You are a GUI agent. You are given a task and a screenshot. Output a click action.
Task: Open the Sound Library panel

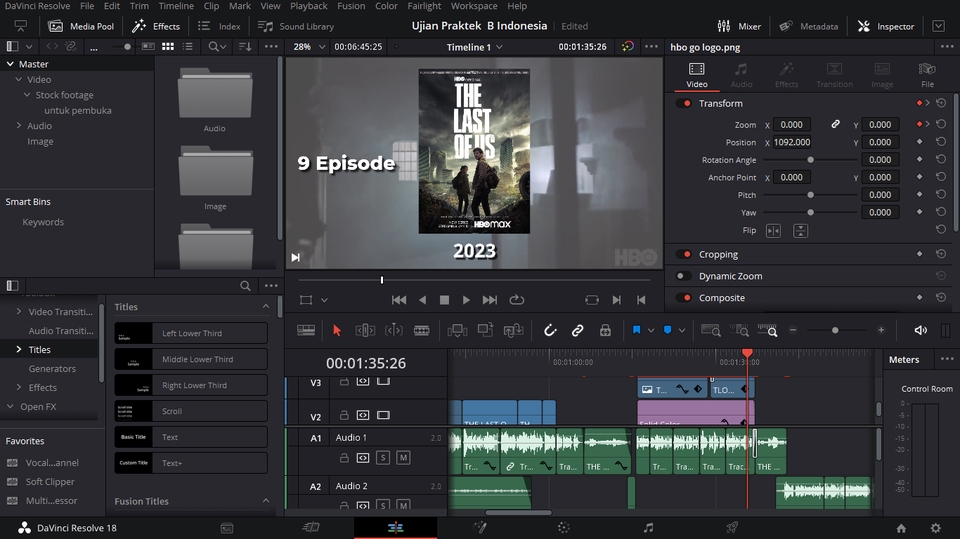(x=296, y=26)
